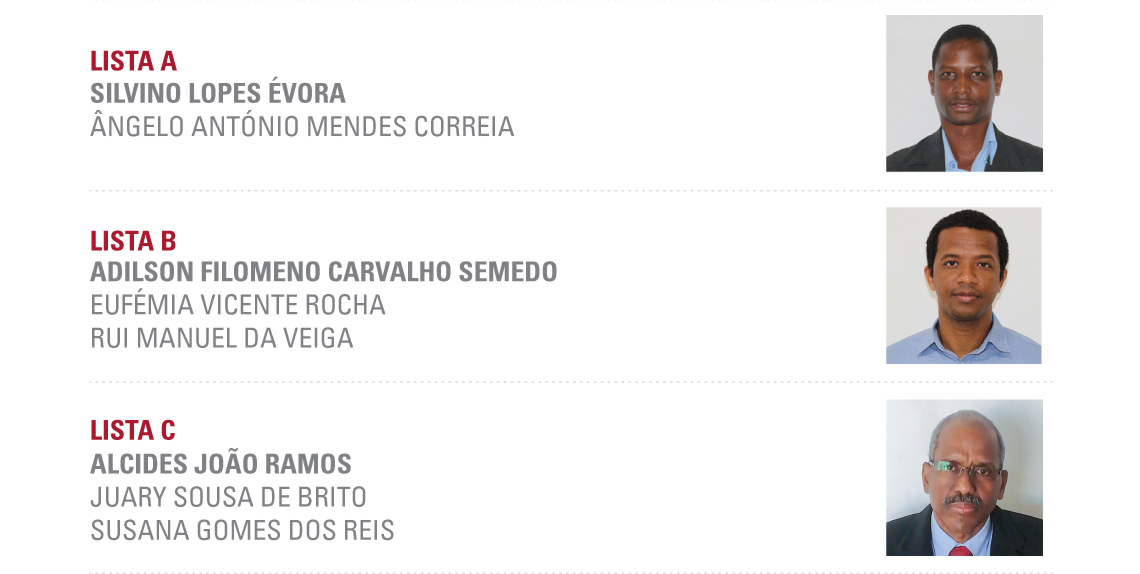Select candidate name Silvino Lopes Évora
This screenshot has height=574, width=1140.
[x=218, y=94]
